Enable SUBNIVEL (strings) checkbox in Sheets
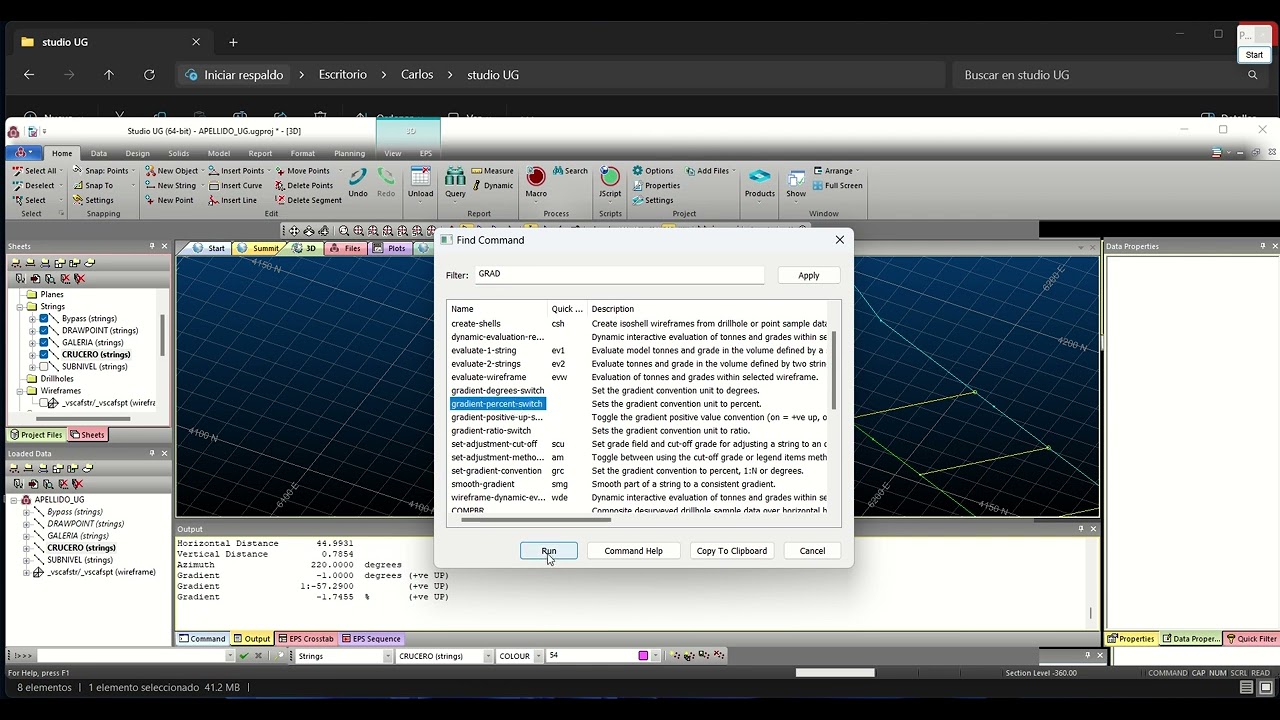The image size is (1280, 720). click(x=43, y=367)
